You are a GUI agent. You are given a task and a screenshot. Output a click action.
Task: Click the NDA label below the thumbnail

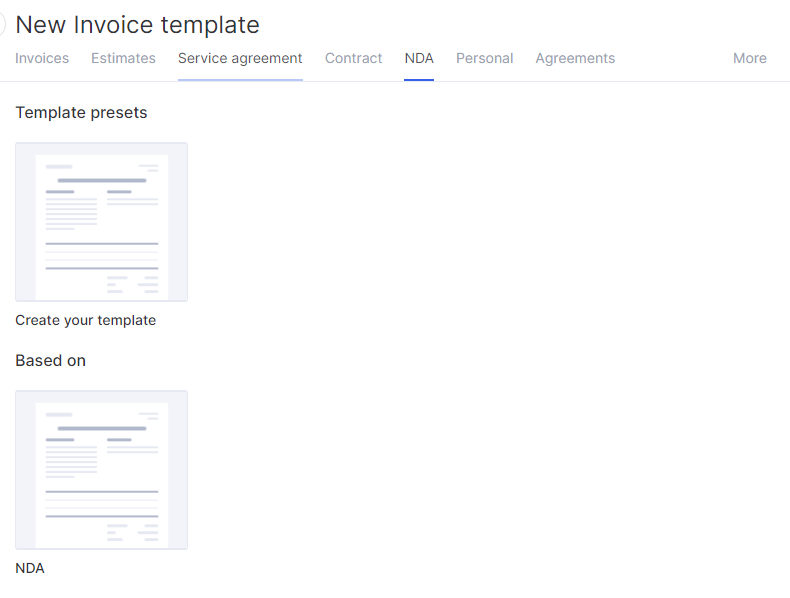pos(30,568)
